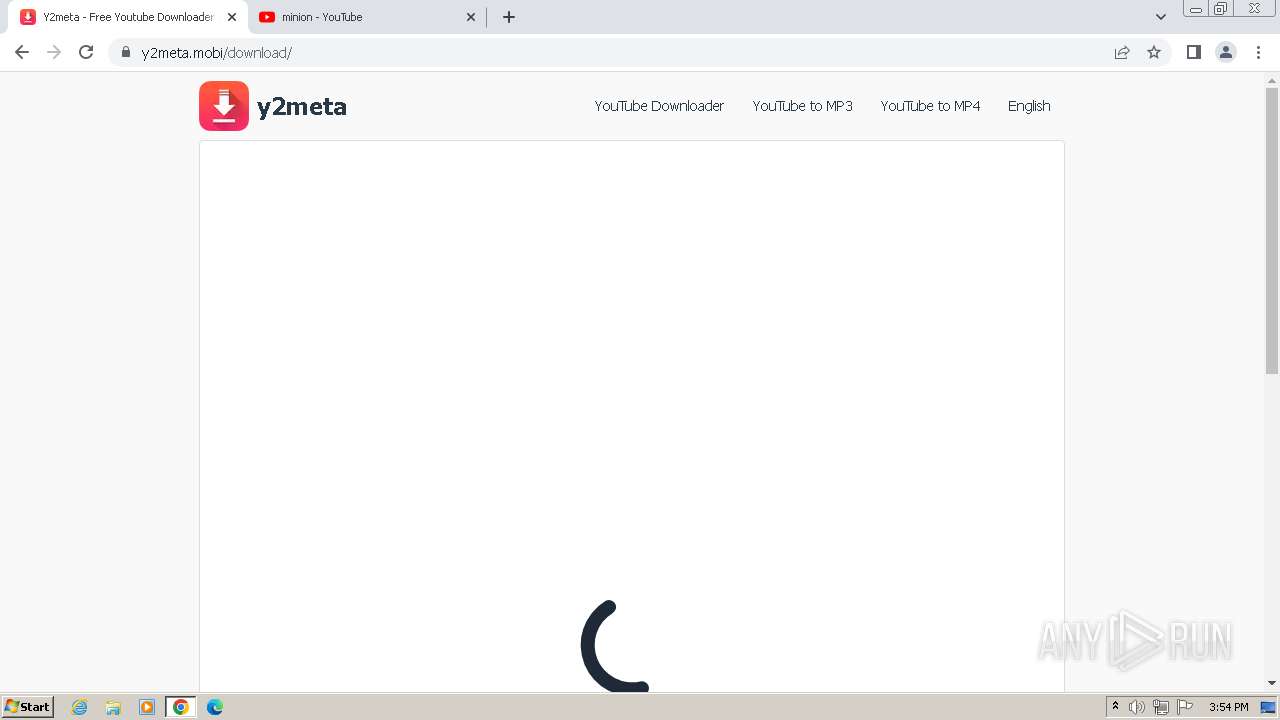Open Chrome three-dot menu
Image resolution: width=1280 pixels, height=720 pixels.
pyautogui.click(x=1259, y=52)
